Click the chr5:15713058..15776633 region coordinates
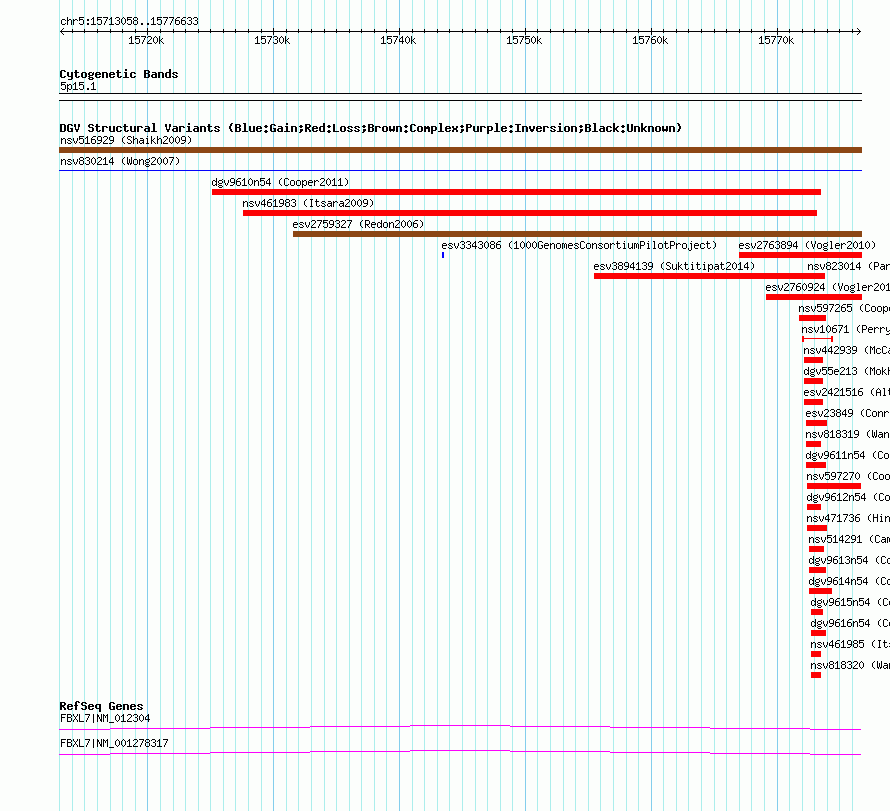 [x=129, y=22]
